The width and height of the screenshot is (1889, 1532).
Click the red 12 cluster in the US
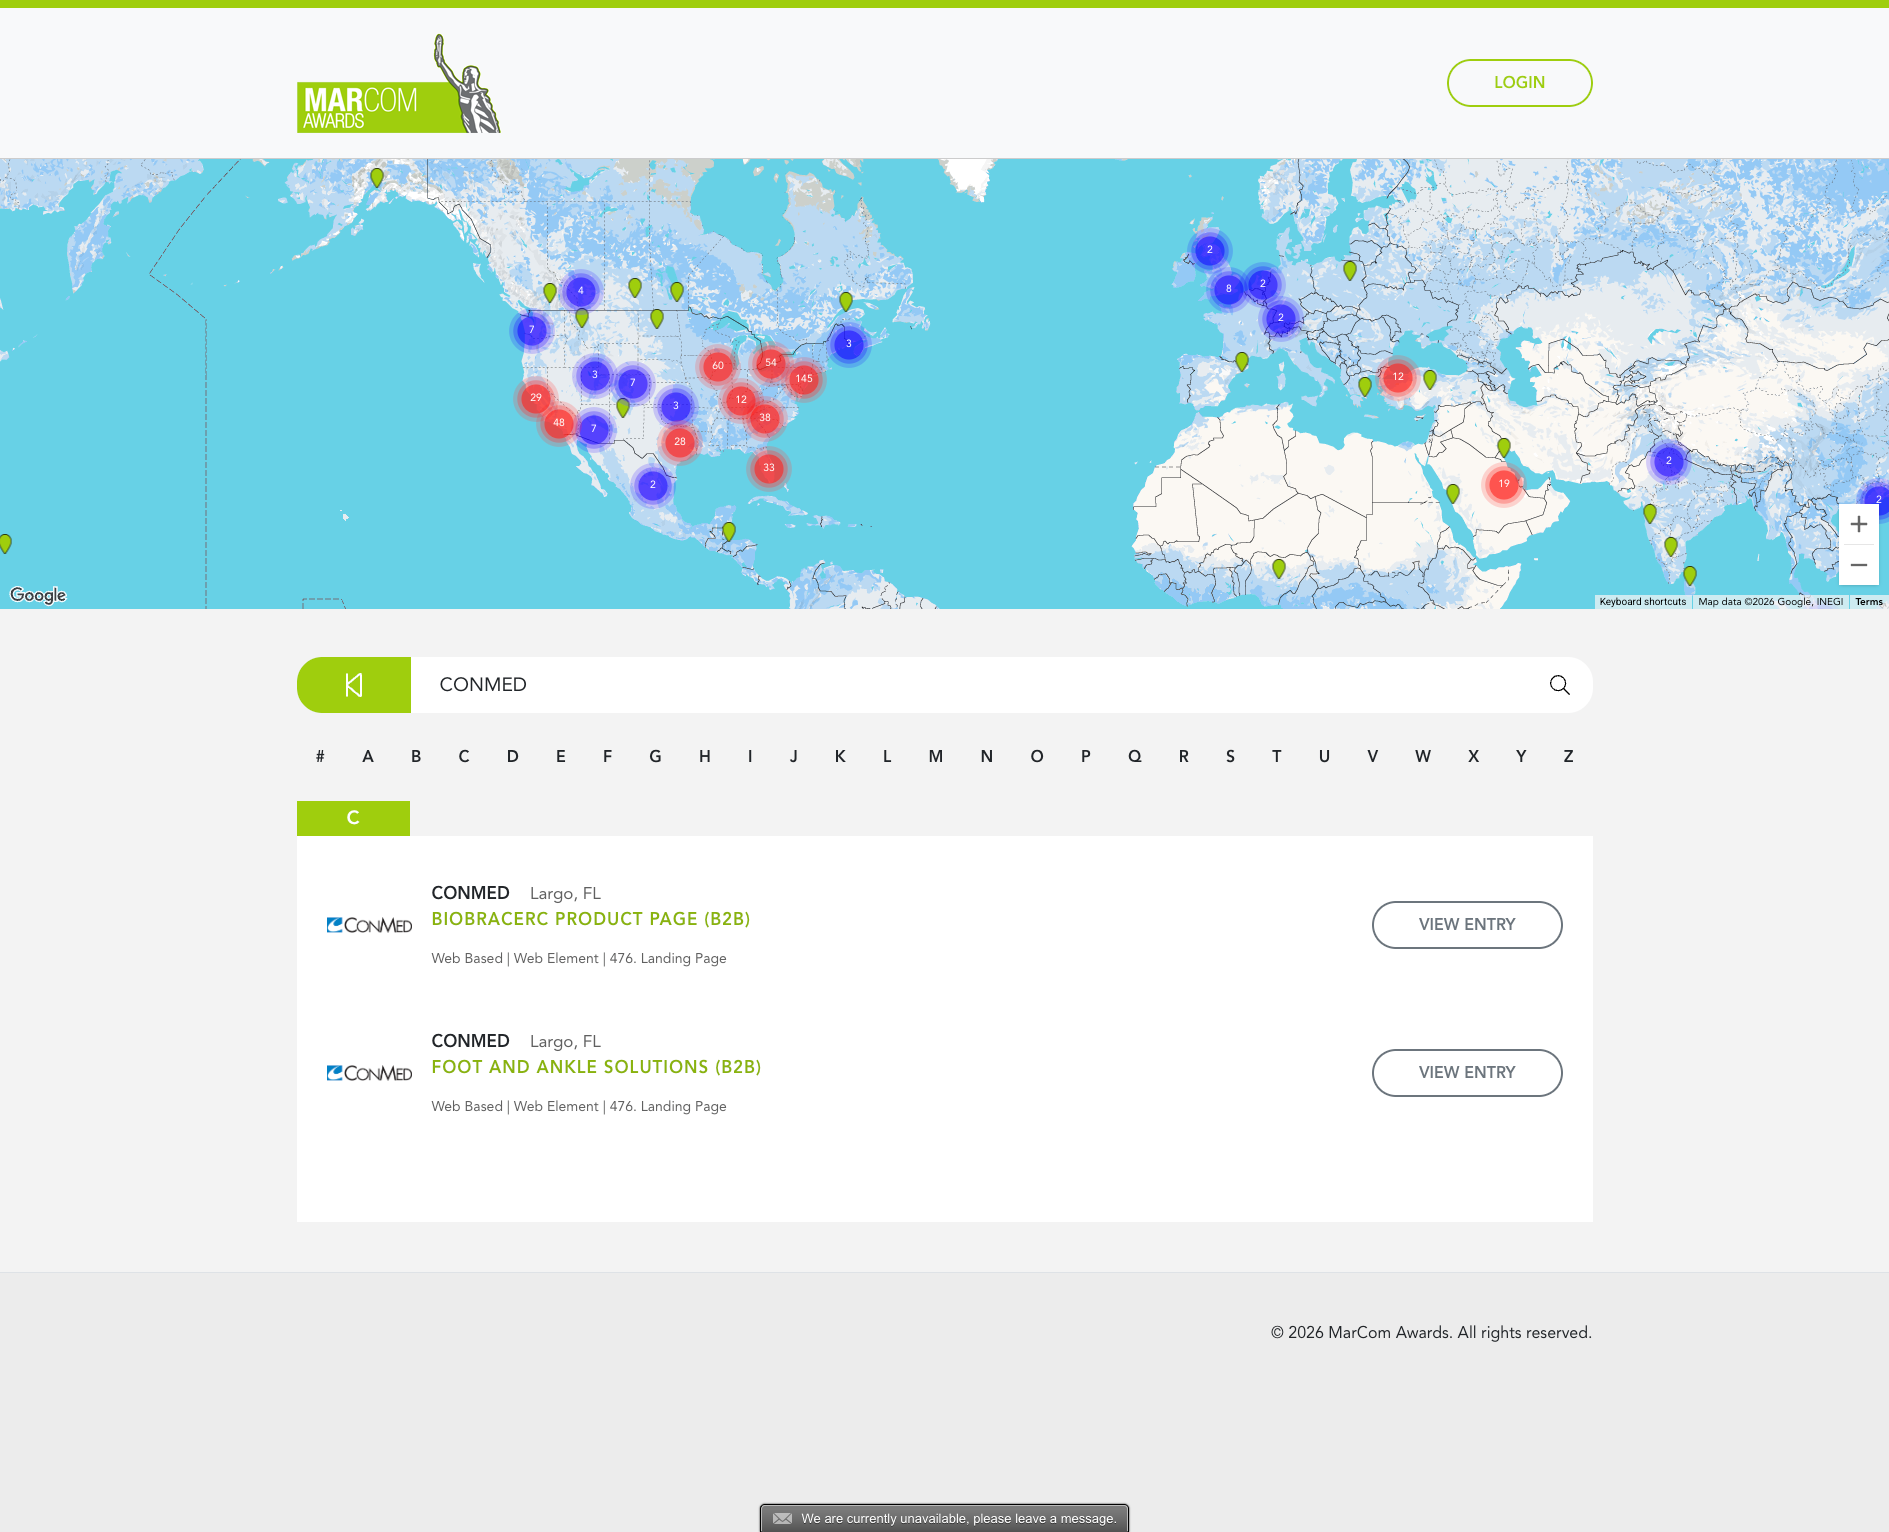tap(741, 400)
